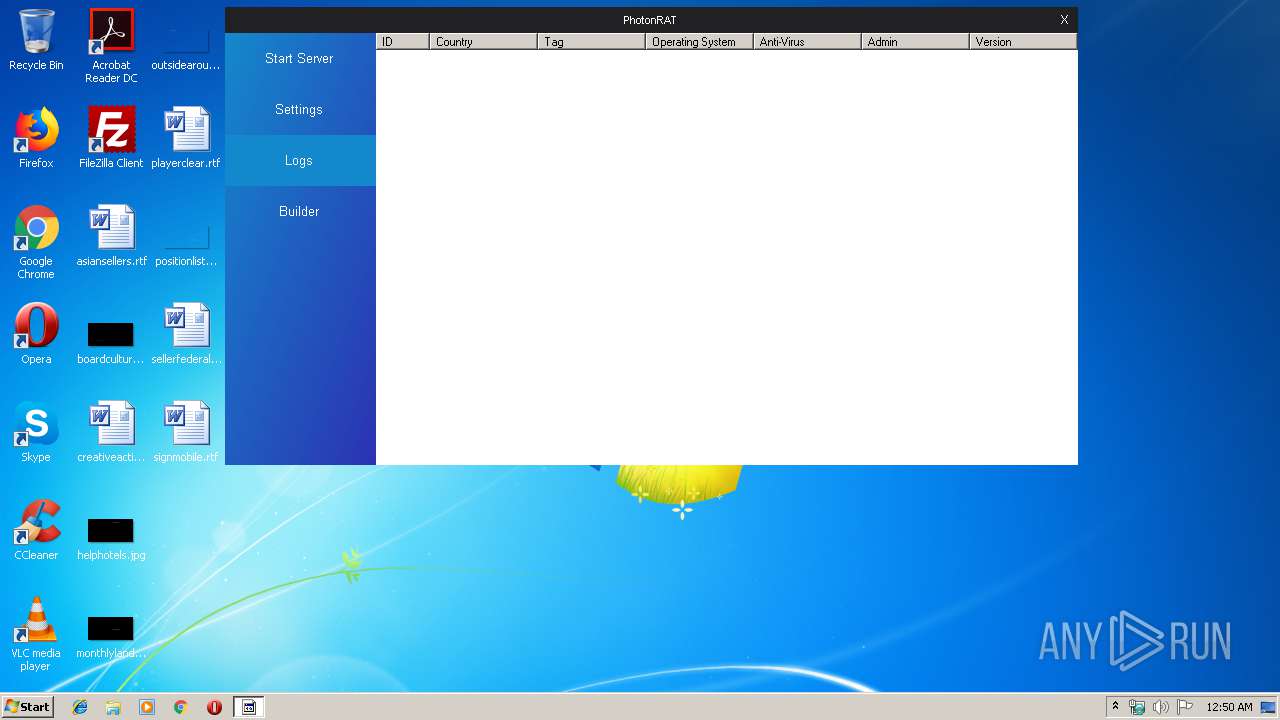Viewport: 1280px width, 720px height.
Task: Open the Settings tab in PhotonRAT
Action: (x=300, y=109)
